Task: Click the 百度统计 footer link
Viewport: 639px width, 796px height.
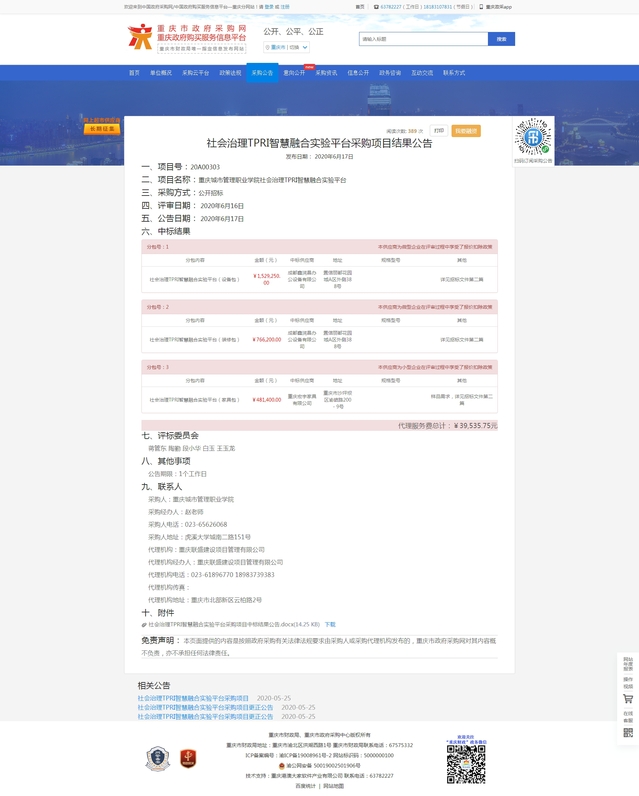Action: (306, 786)
